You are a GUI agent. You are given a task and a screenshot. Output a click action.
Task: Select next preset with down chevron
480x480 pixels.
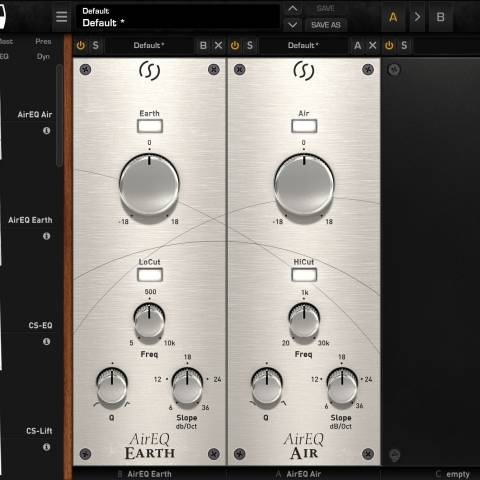pos(292,25)
